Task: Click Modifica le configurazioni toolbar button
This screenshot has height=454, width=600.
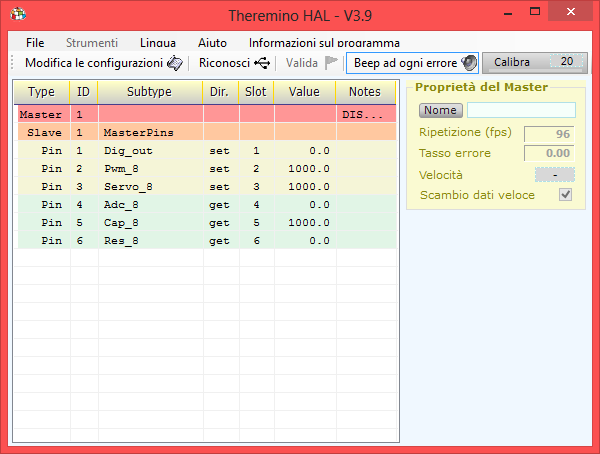Action: [x=103, y=63]
